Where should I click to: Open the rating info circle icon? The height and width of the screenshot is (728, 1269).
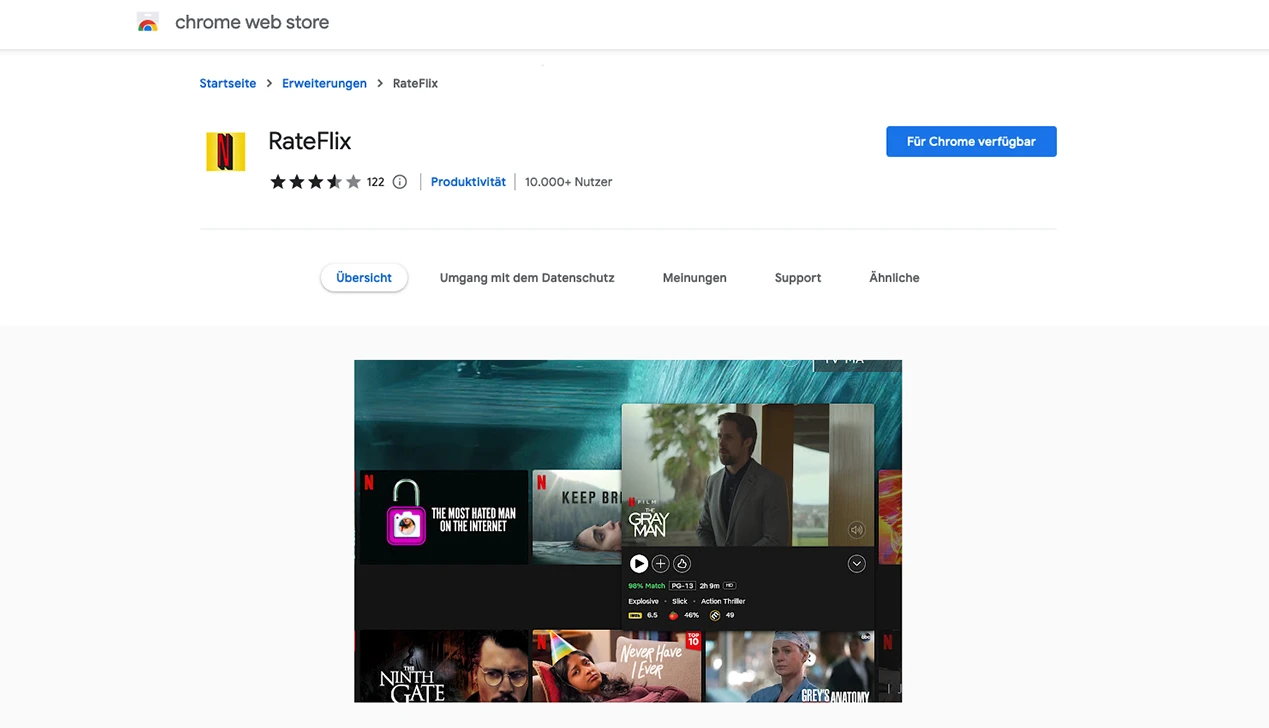pos(400,182)
